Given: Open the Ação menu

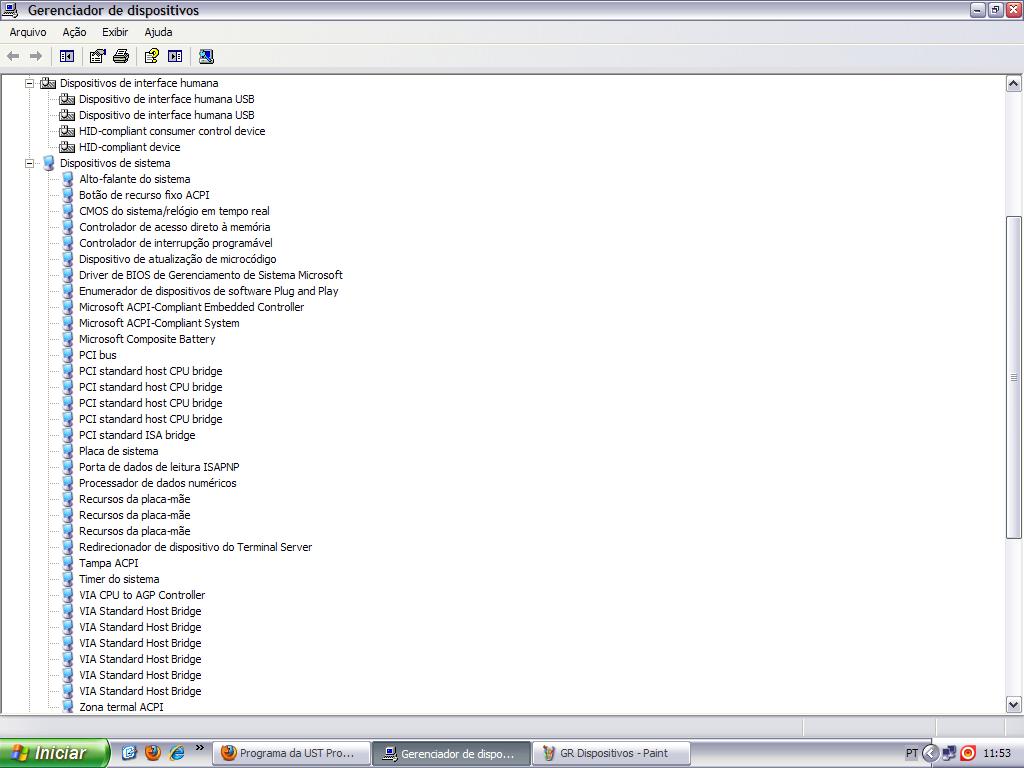Looking at the screenshot, I should tap(74, 32).
